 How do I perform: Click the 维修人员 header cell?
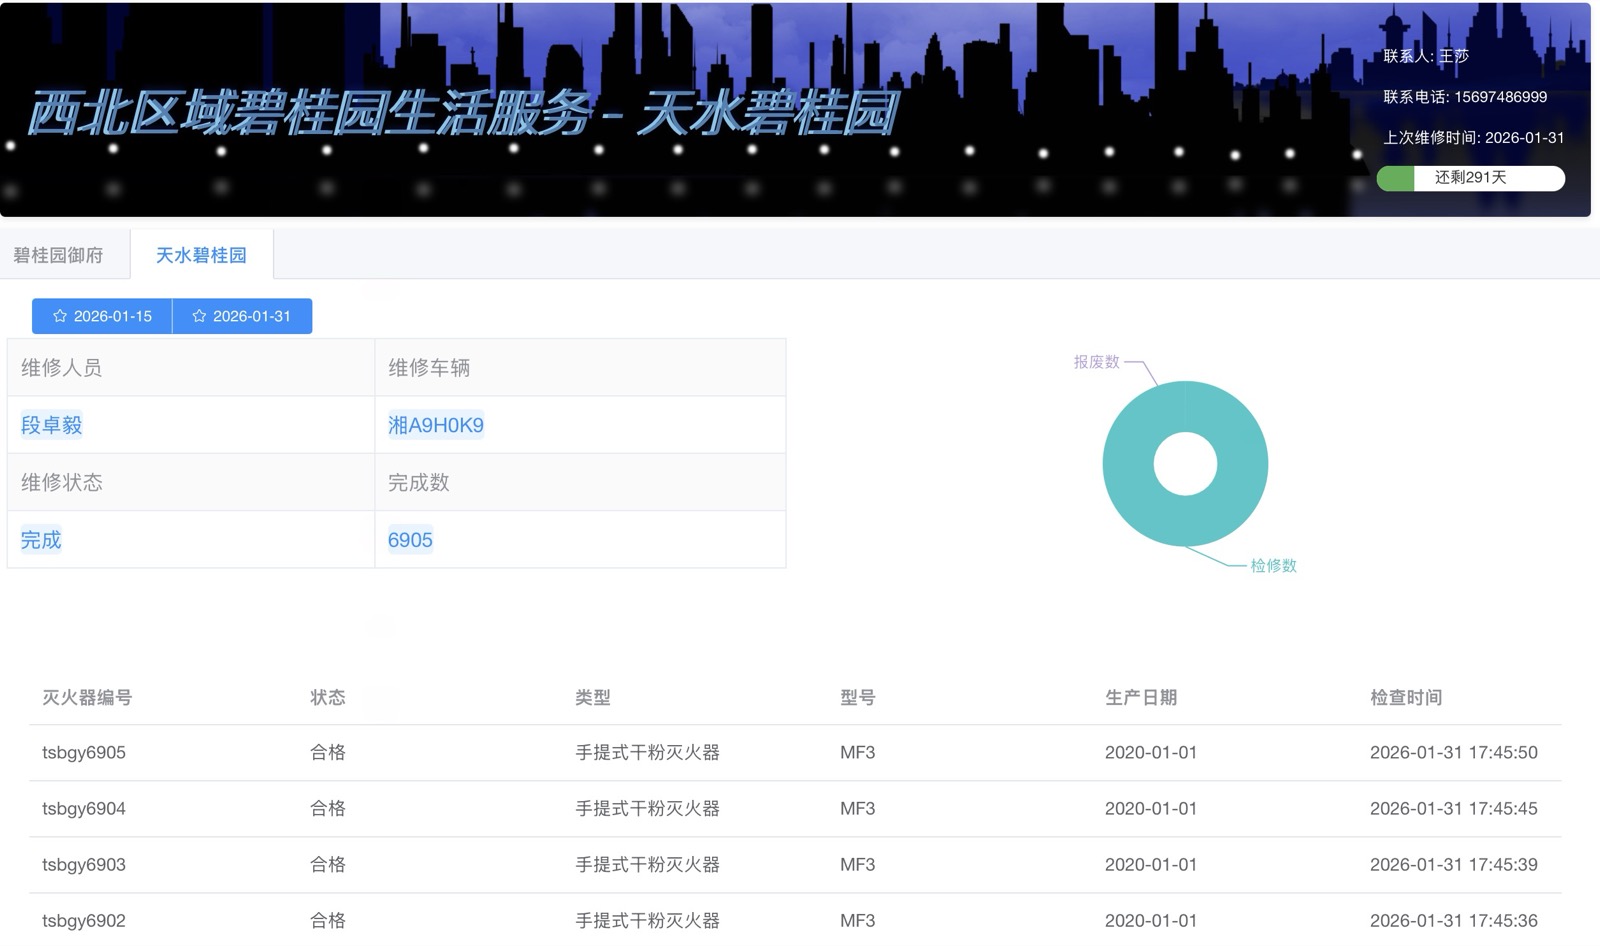click(x=191, y=368)
